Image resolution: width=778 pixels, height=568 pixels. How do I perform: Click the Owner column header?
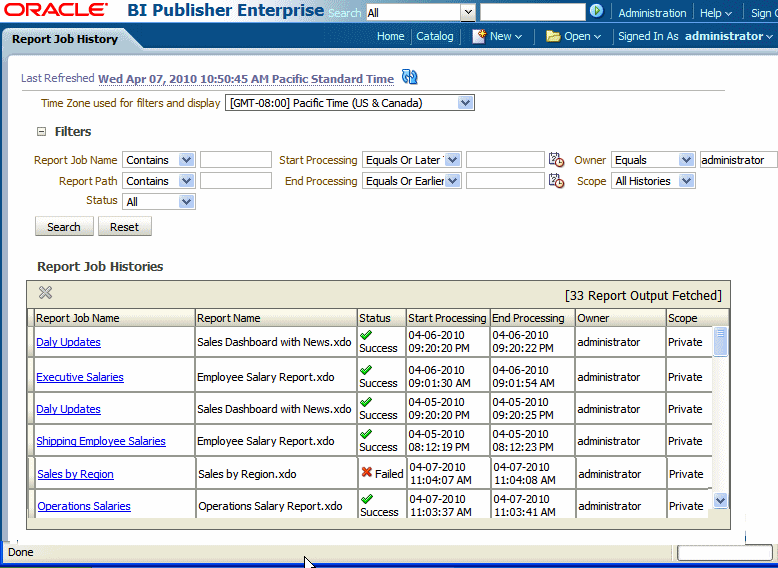coord(620,318)
